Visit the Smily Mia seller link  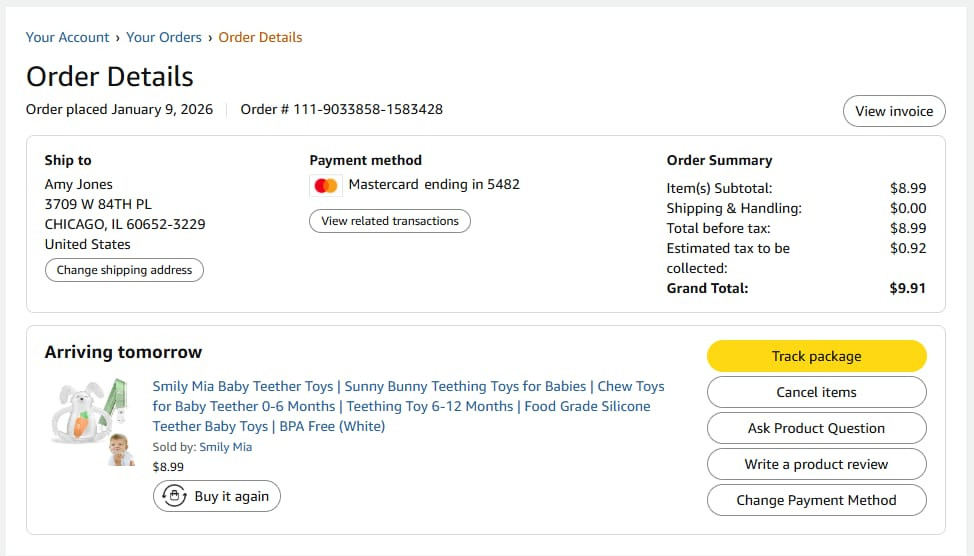[x=225, y=447]
